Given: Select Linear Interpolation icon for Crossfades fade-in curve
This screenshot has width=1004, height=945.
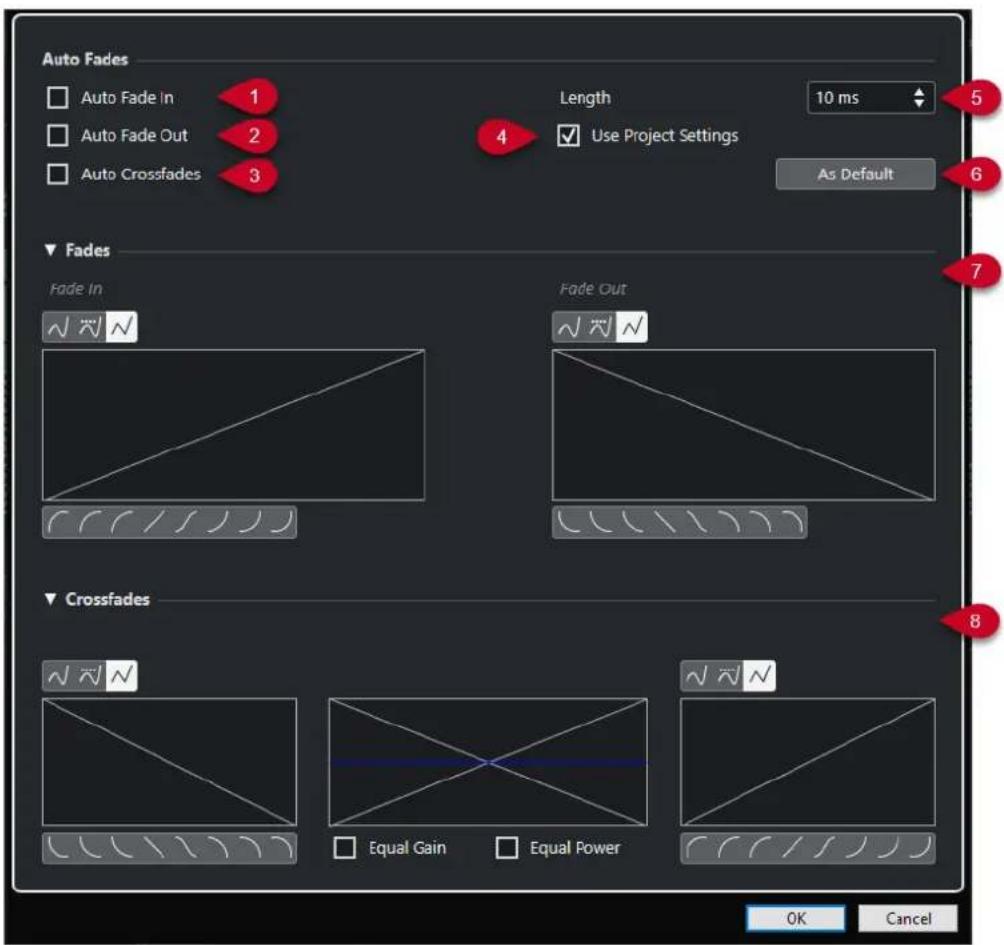Looking at the screenshot, I should tap(760, 676).
